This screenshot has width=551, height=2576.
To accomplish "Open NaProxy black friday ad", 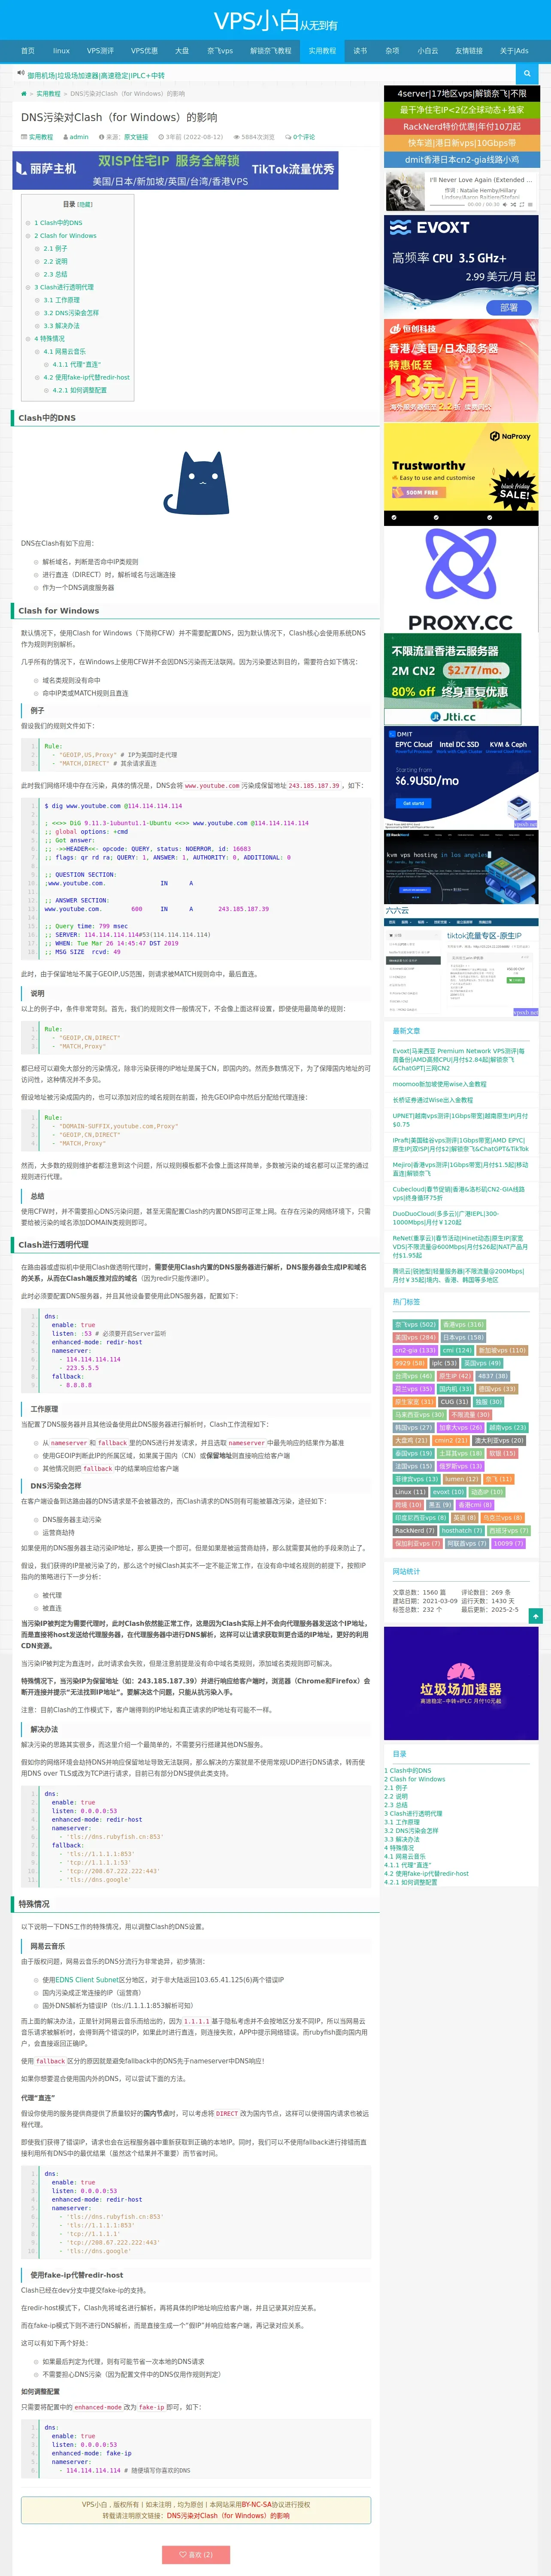I will point(461,473).
